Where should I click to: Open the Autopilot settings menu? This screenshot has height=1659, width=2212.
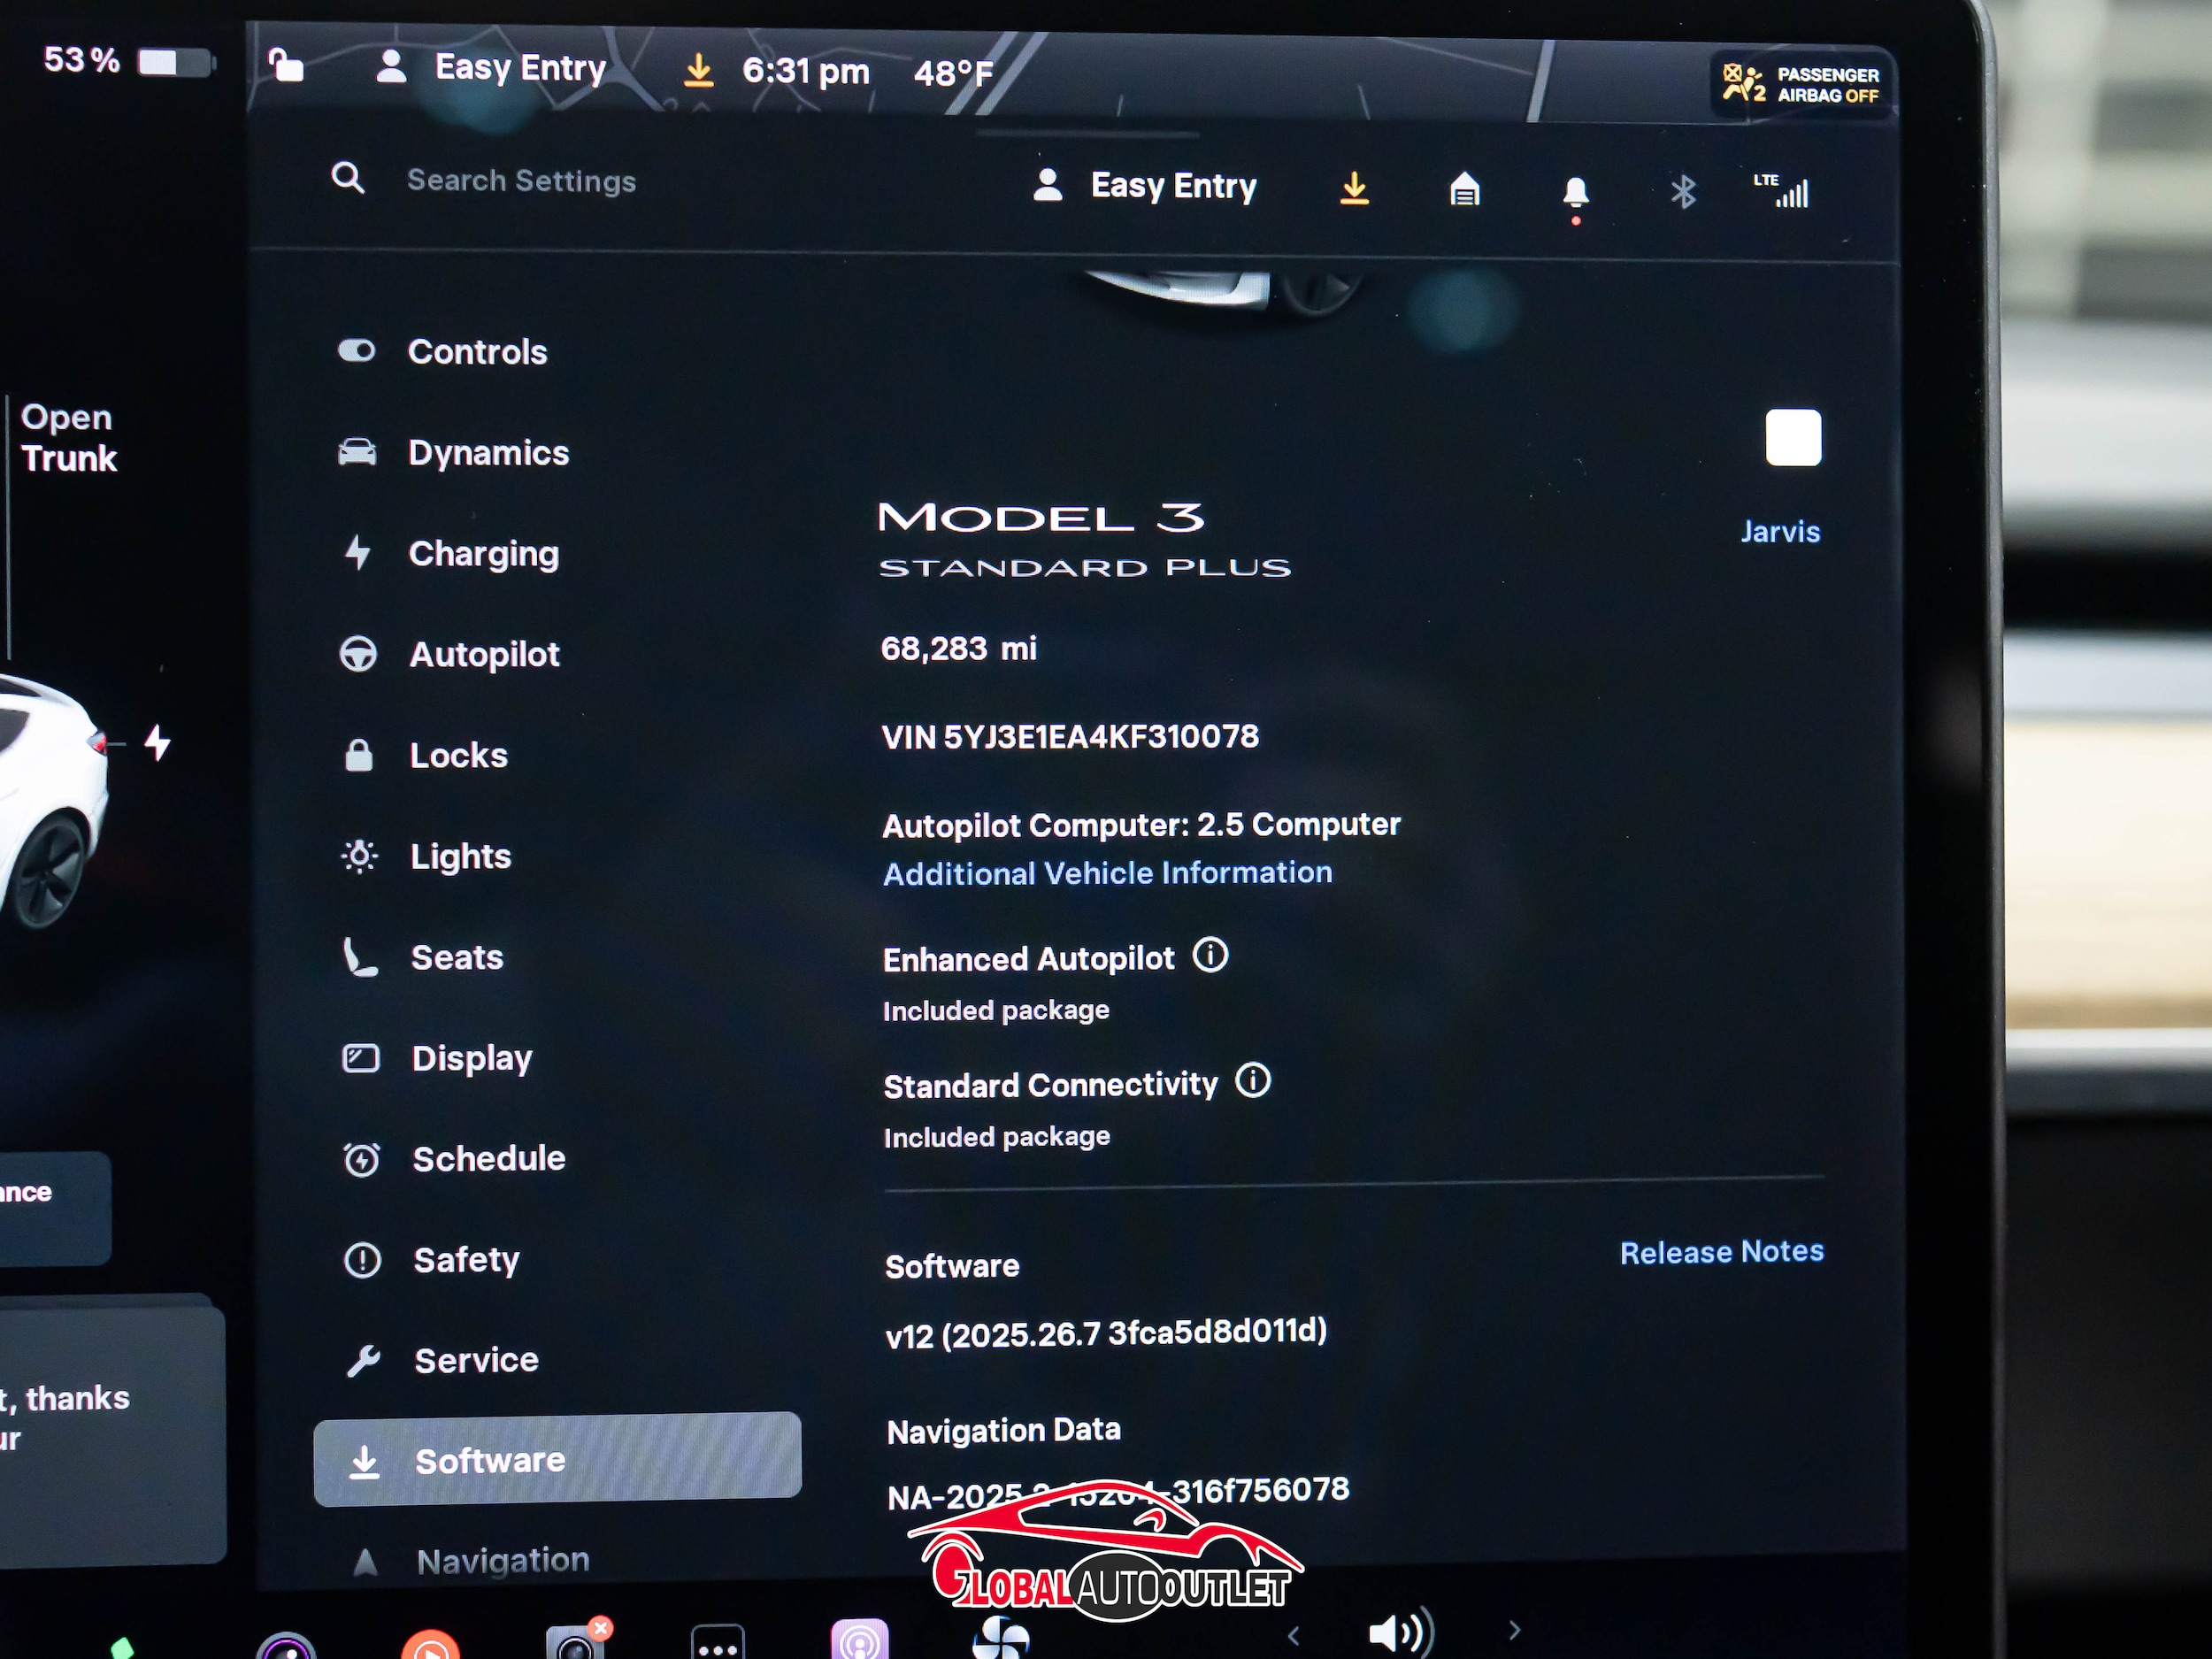pos(484,655)
